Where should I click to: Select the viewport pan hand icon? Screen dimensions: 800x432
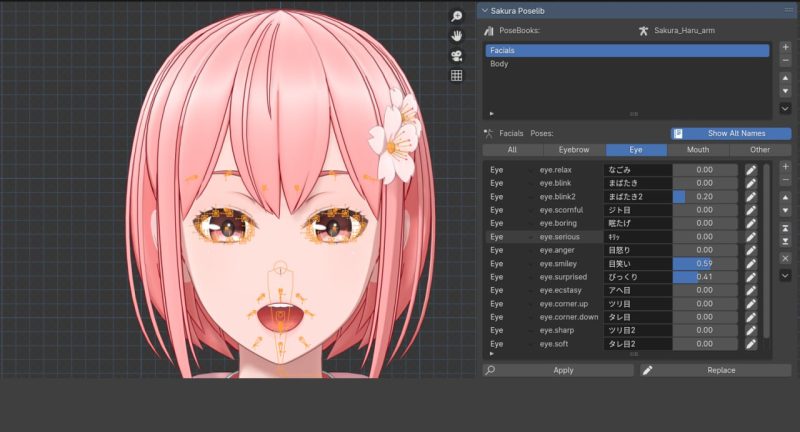tap(456, 36)
